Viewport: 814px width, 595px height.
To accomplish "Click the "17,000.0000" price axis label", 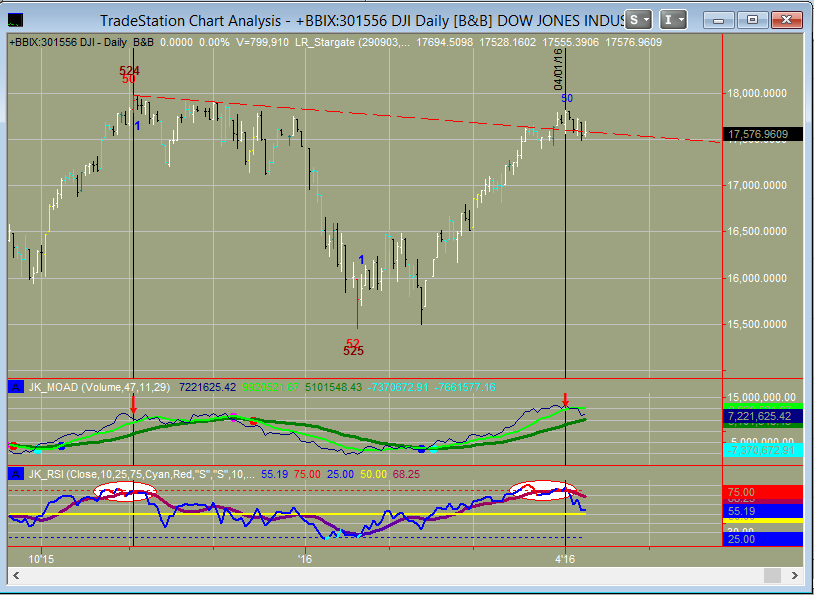I will click(757, 185).
